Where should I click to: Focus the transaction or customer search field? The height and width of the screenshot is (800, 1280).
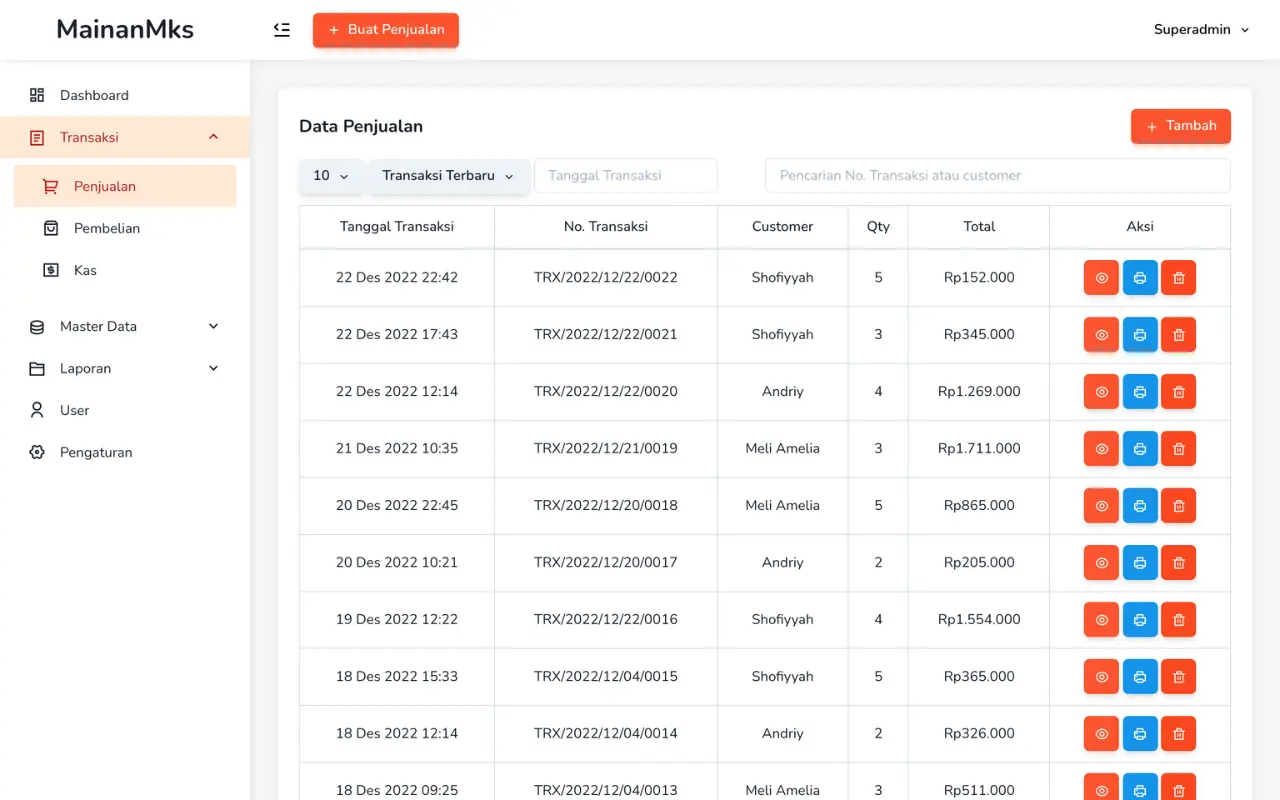(997, 176)
